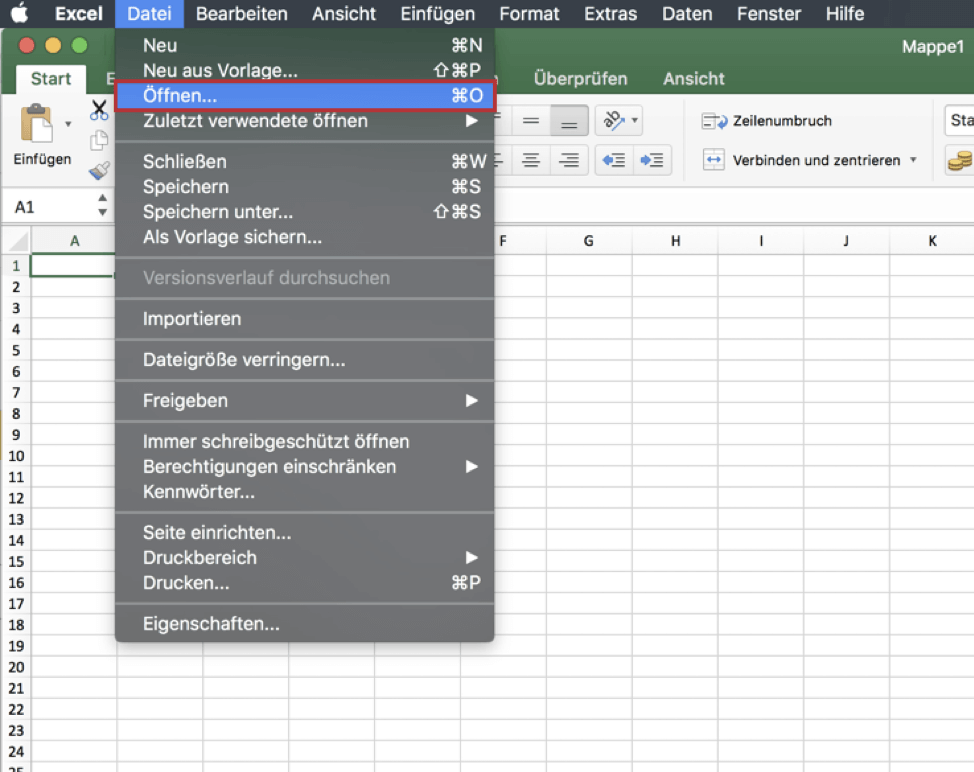The width and height of the screenshot is (974, 772).
Task: Select Als Vorlage sichern...
Action: pyautogui.click(x=304, y=237)
